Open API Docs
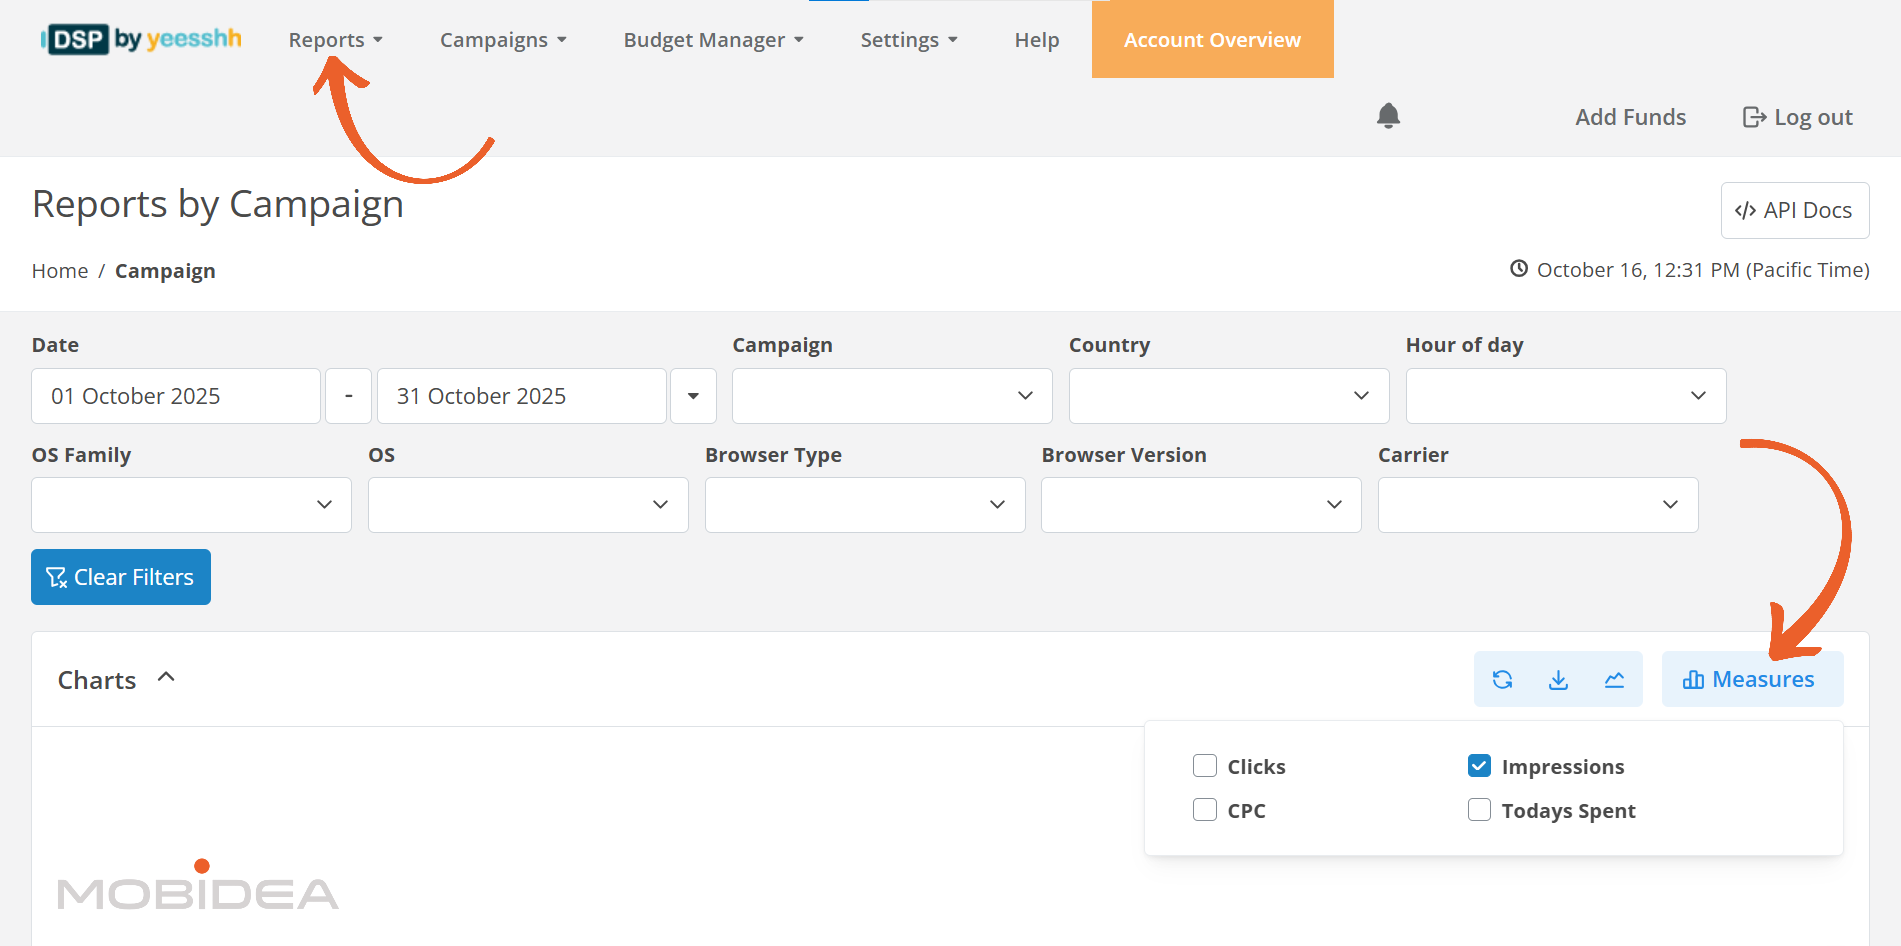 coord(1794,211)
